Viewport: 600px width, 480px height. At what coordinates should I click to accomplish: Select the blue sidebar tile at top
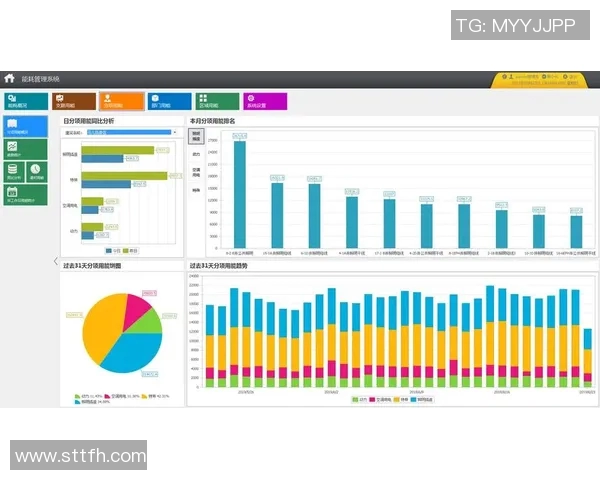pos(23,127)
